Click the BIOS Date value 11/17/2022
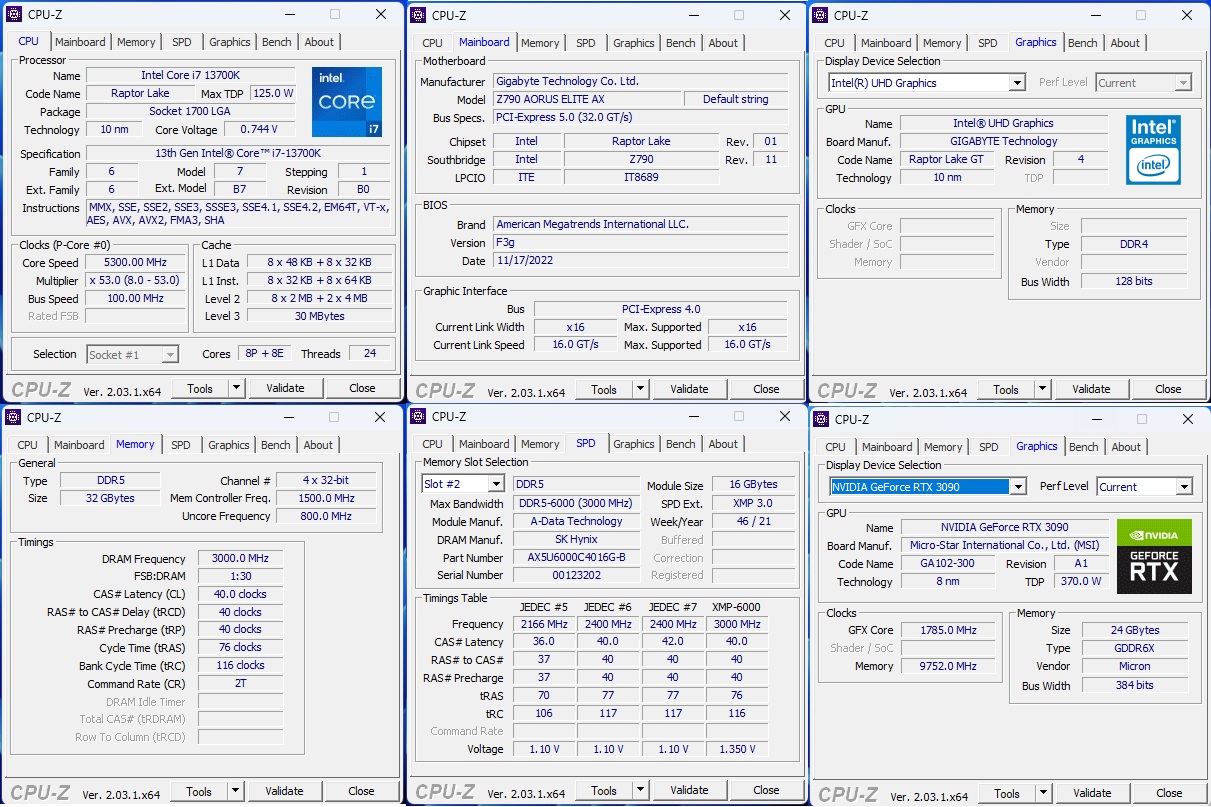 (x=641, y=261)
